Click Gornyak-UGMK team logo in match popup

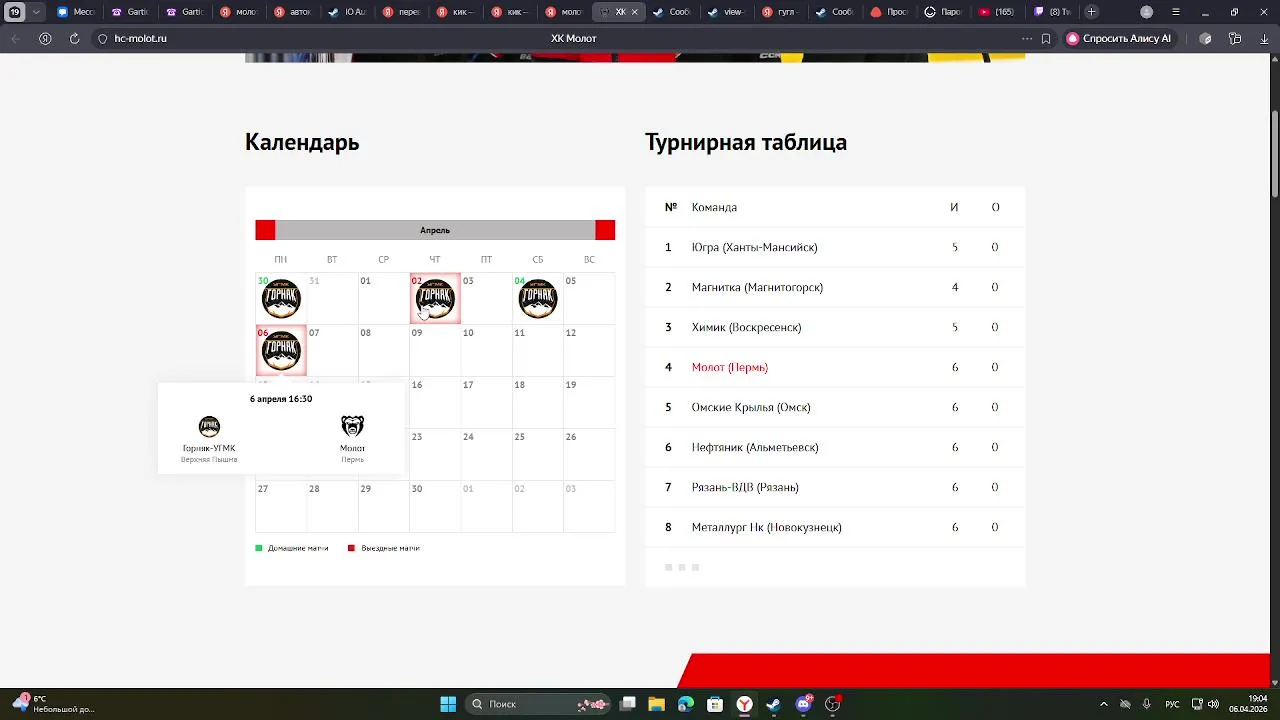(209, 427)
